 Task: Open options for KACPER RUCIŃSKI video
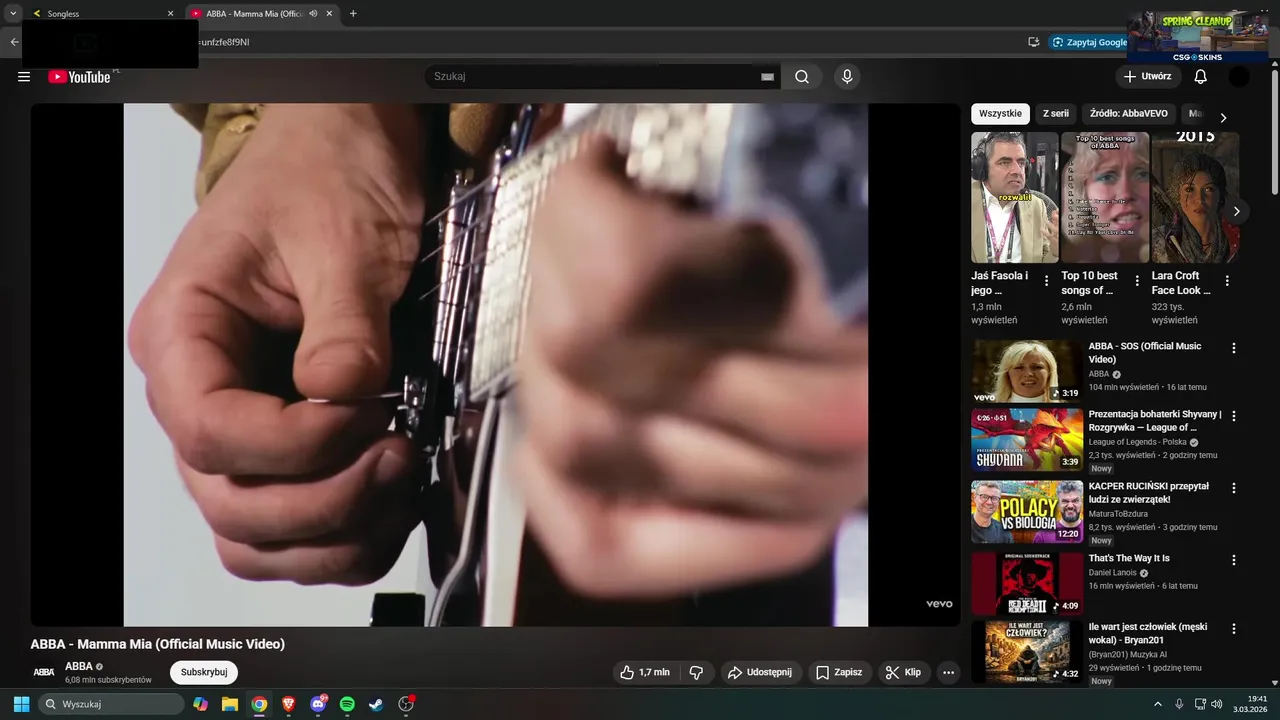1234,489
